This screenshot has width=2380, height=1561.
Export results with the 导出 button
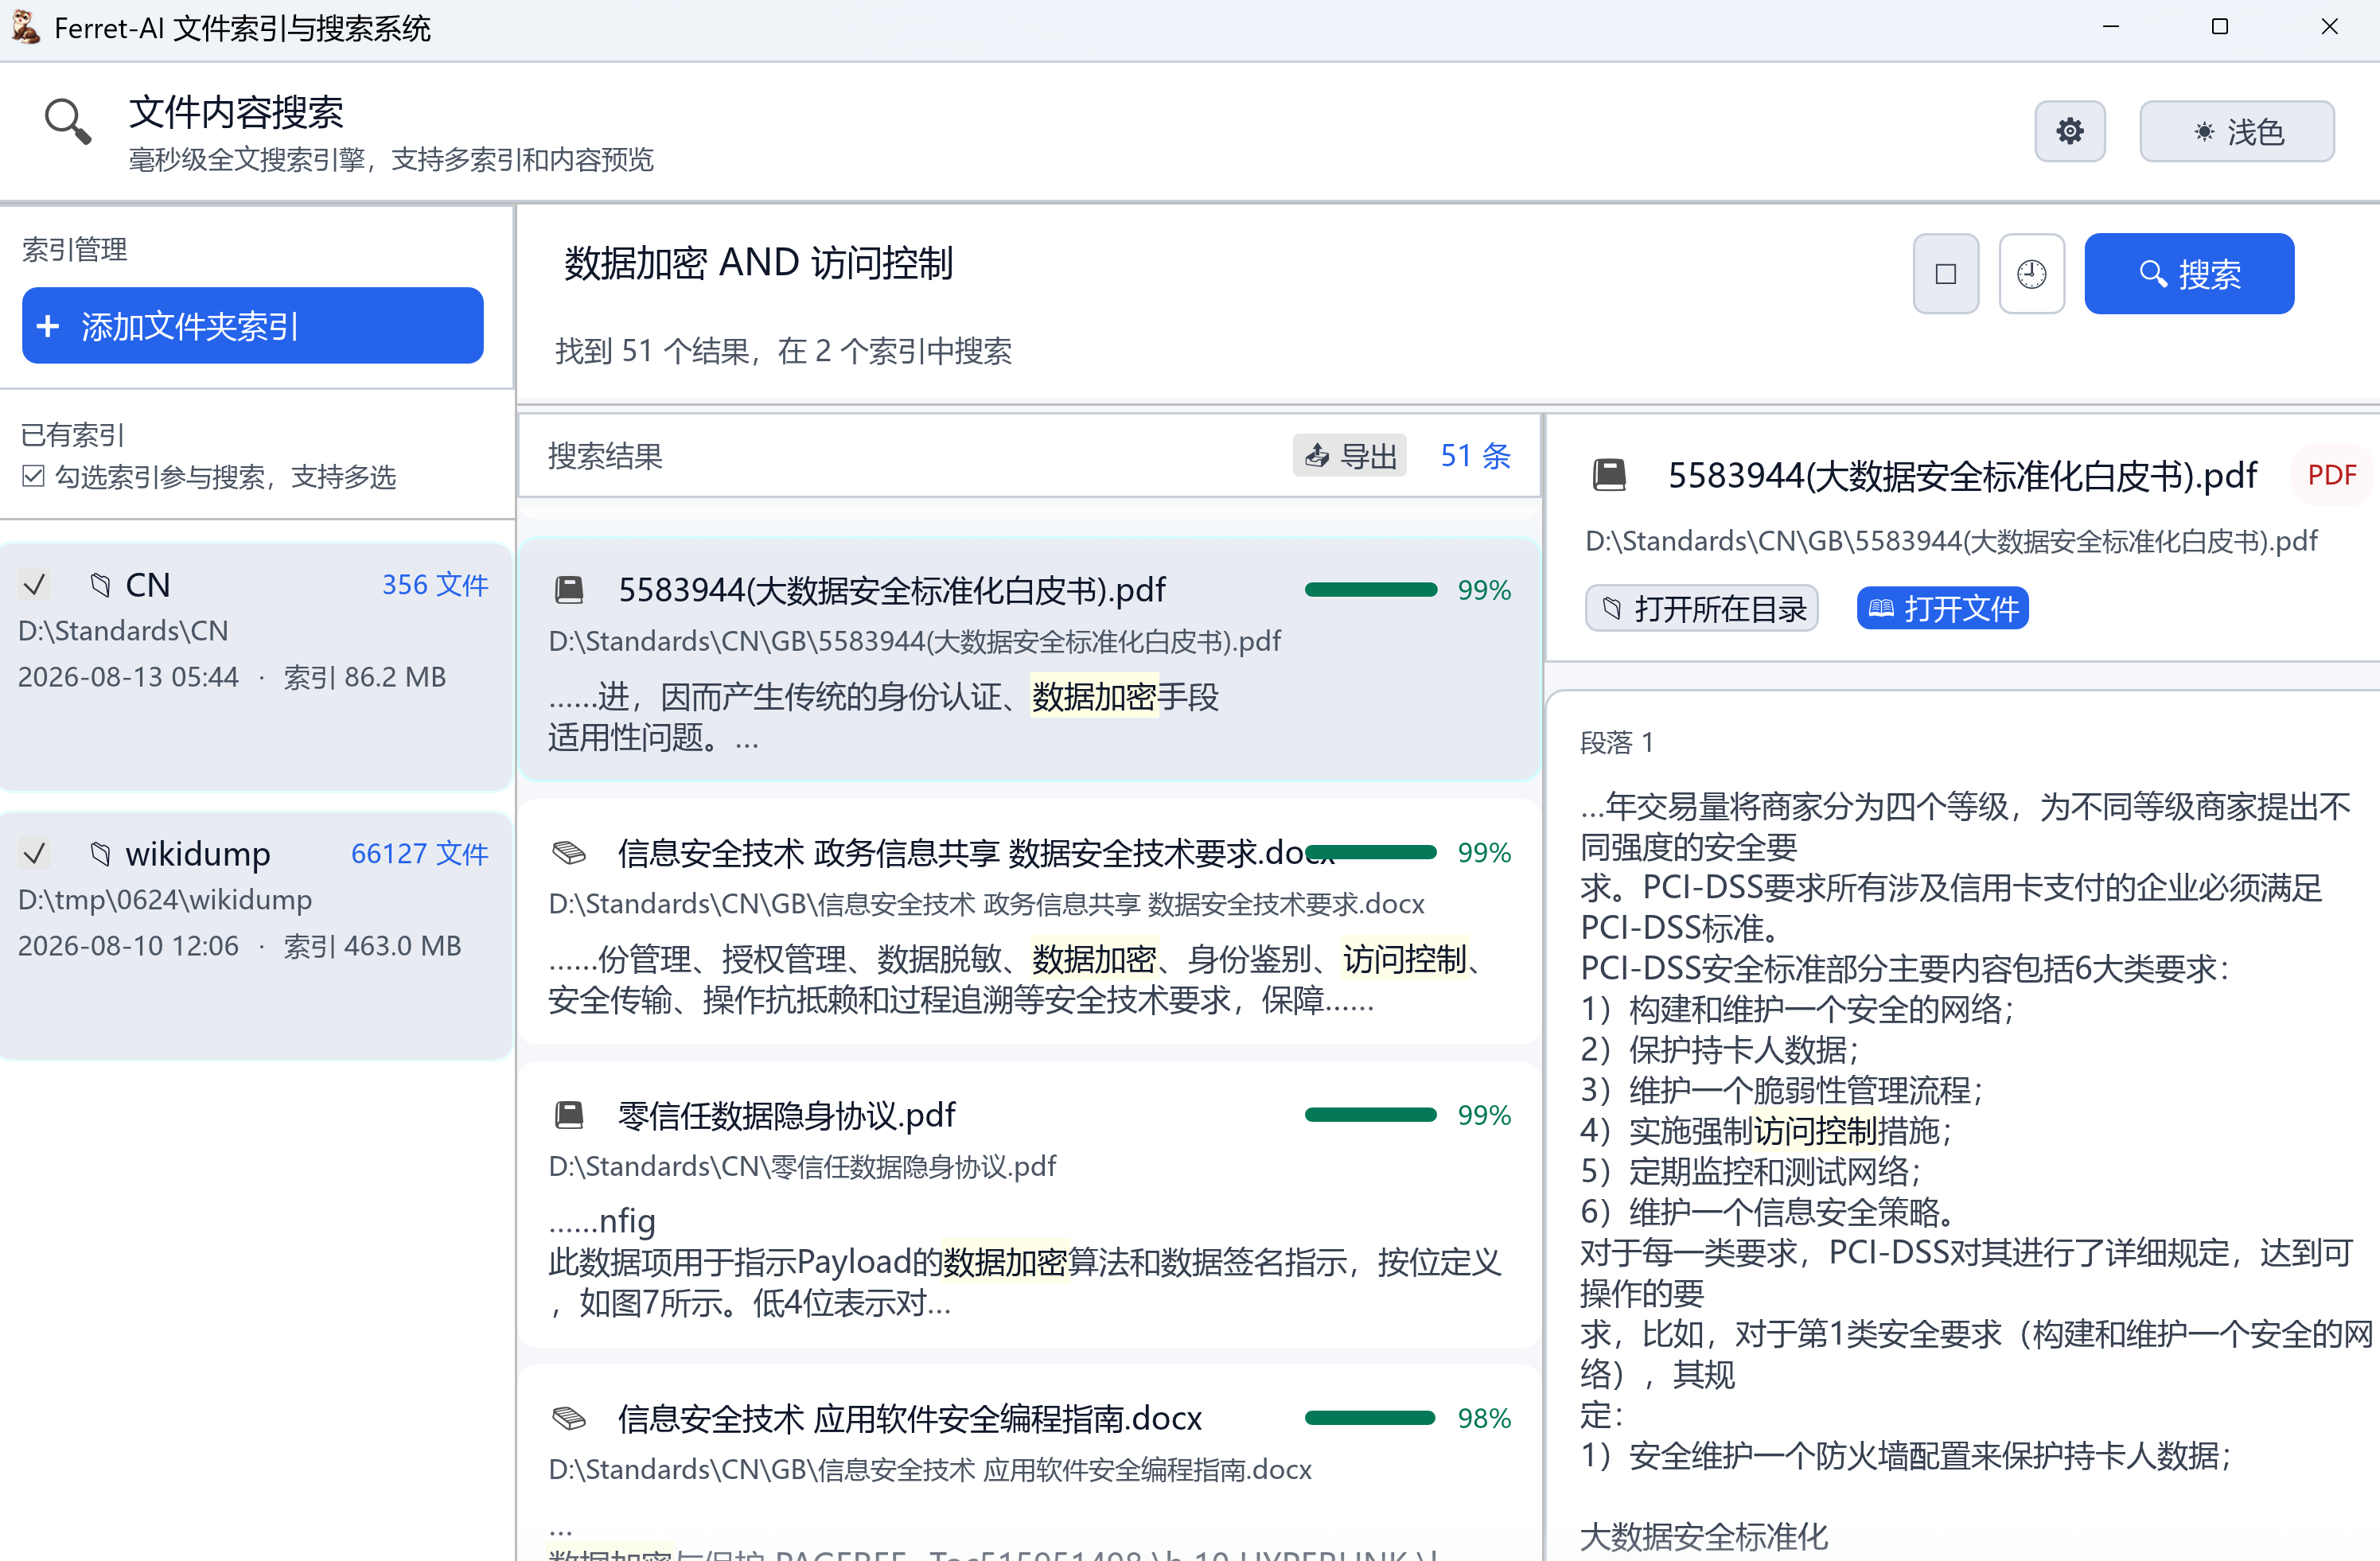click(1349, 456)
